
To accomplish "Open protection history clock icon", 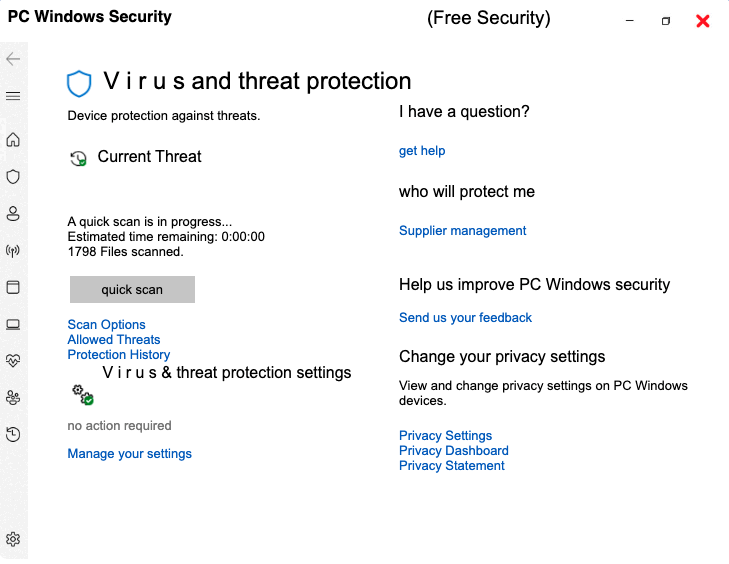I will 13,434.
